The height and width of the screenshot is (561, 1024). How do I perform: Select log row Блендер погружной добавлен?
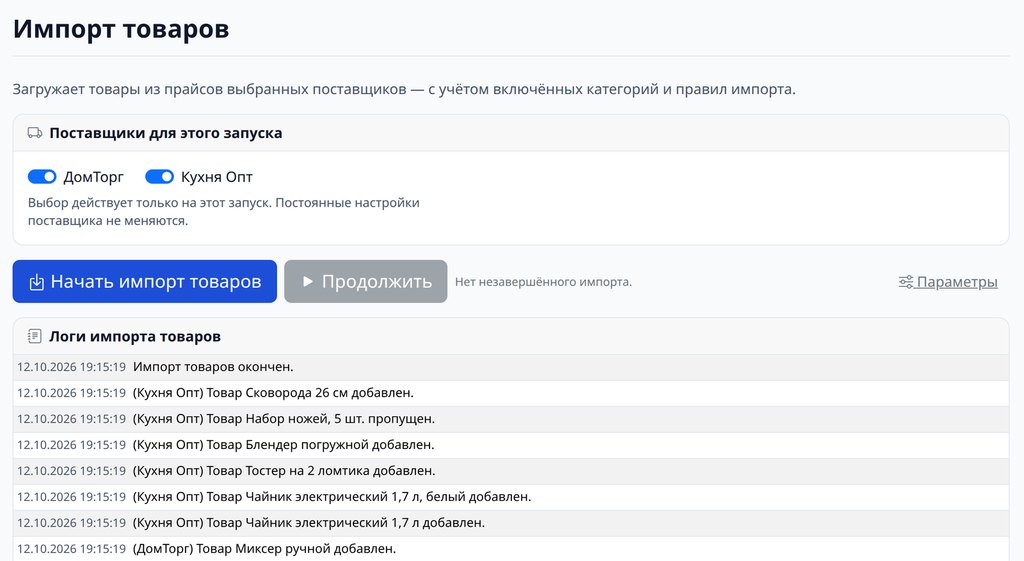click(x=511, y=445)
